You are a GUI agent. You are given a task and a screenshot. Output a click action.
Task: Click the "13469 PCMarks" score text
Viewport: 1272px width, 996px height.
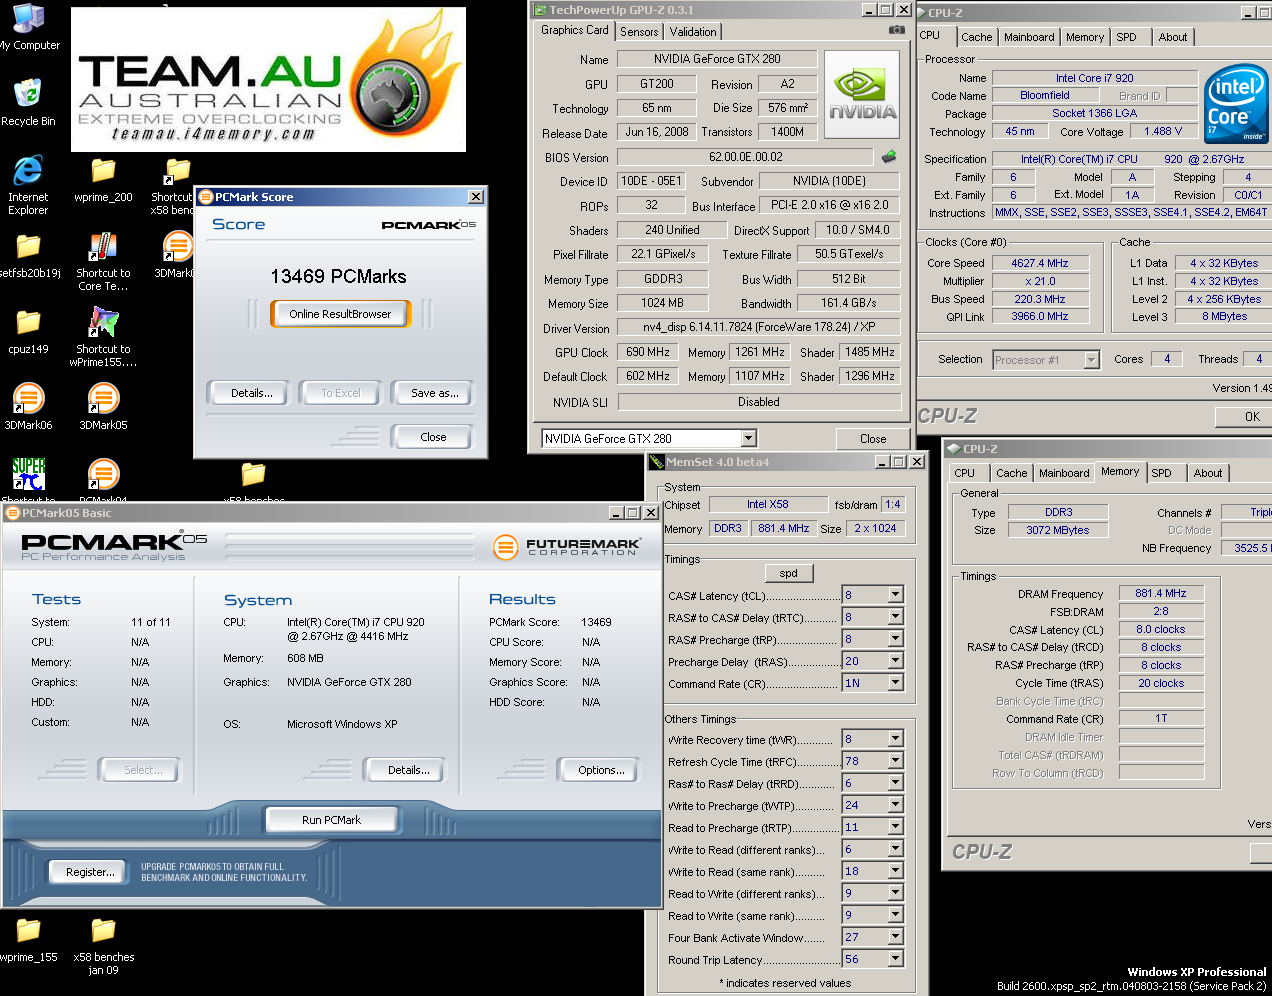(x=339, y=276)
